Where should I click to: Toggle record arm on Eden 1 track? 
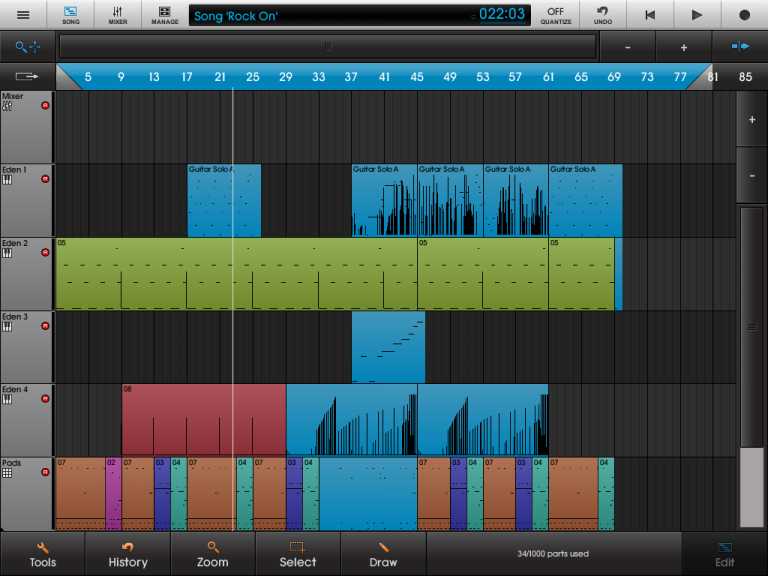point(45,179)
